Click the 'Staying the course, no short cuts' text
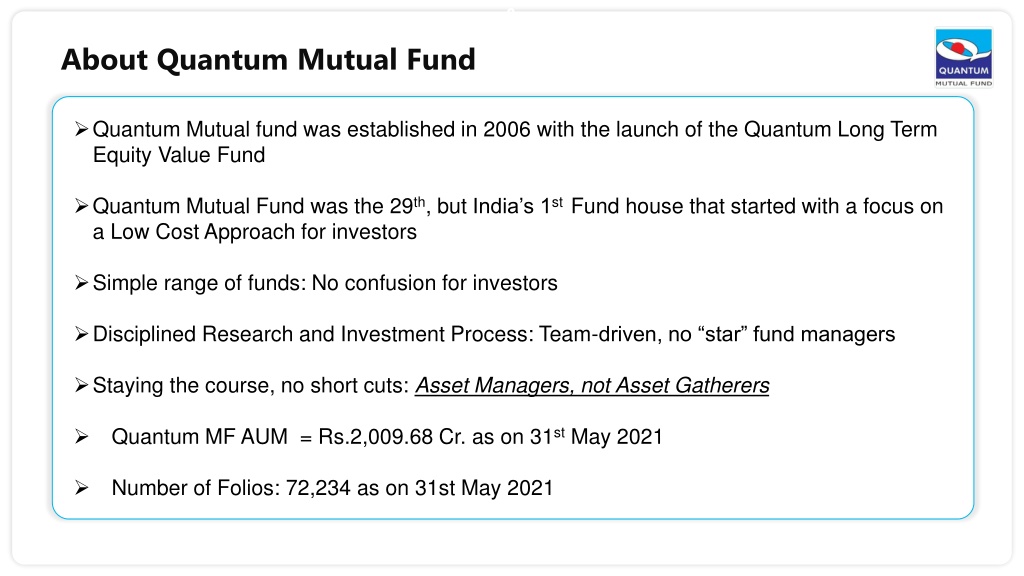Screen dimensions: 1024x576 [x=251, y=385]
